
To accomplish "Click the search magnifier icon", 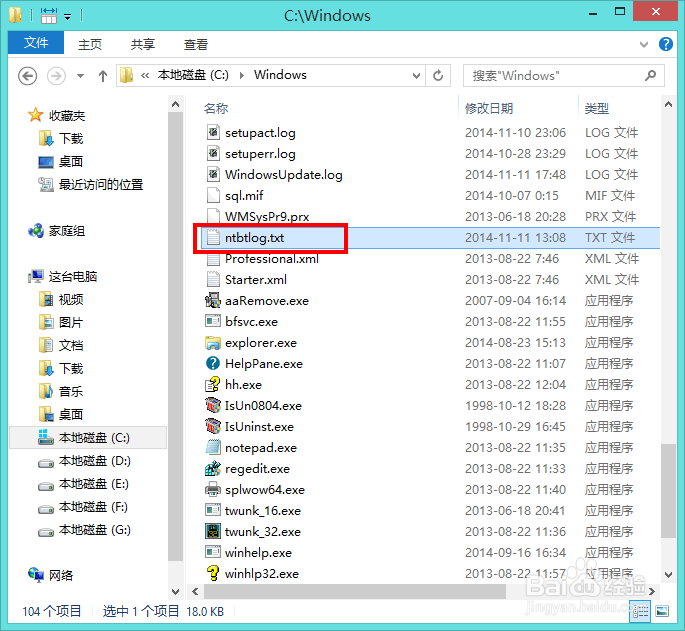I will (650, 76).
